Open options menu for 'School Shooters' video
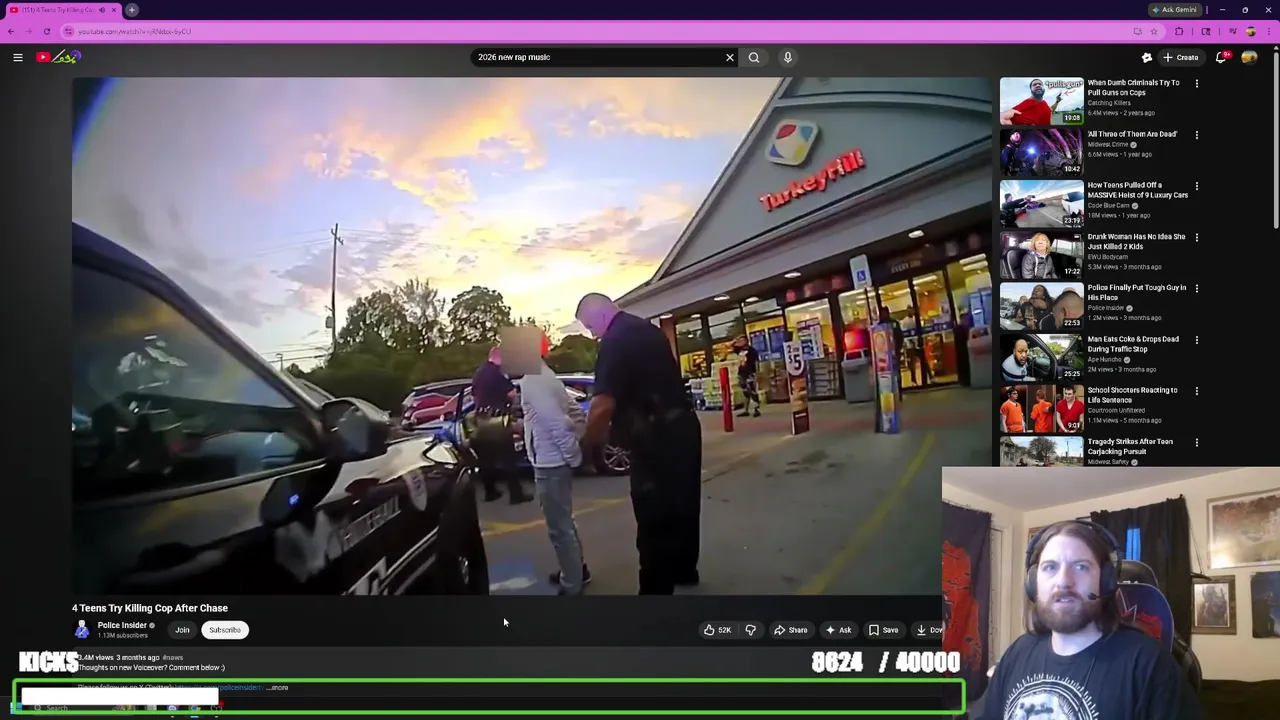 [1196, 391]
